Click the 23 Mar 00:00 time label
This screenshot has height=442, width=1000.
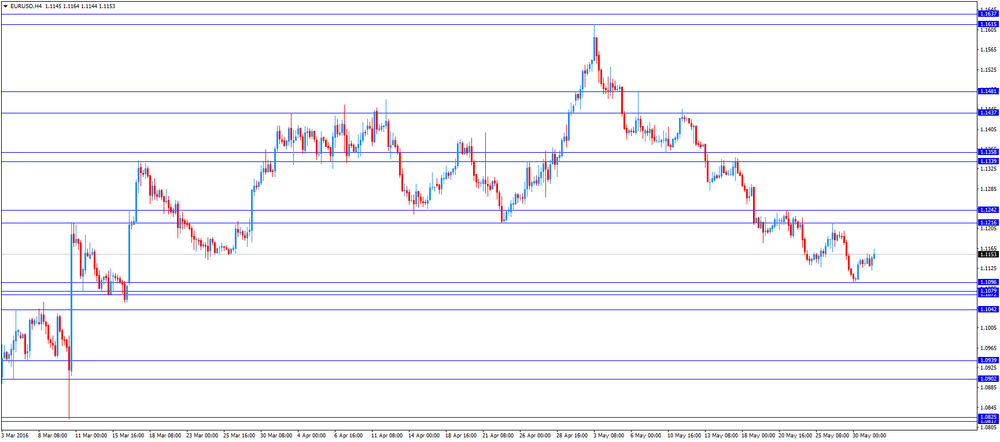pyautogui.click(x=202, y=435)
